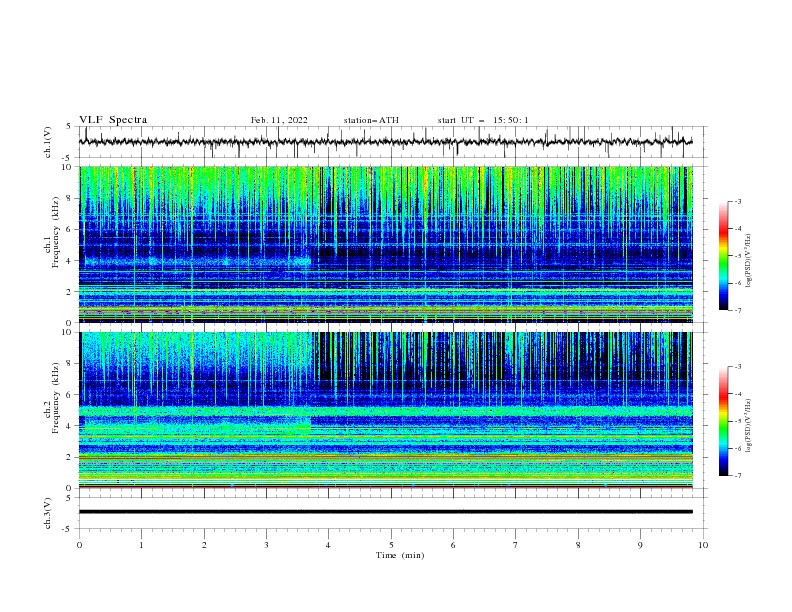Image resolution: width=792 pixels, height=612 pixels.
Task: Click the log(PSD) label beside the ch.1 colorbar
Action: click(x=749, y=261)
